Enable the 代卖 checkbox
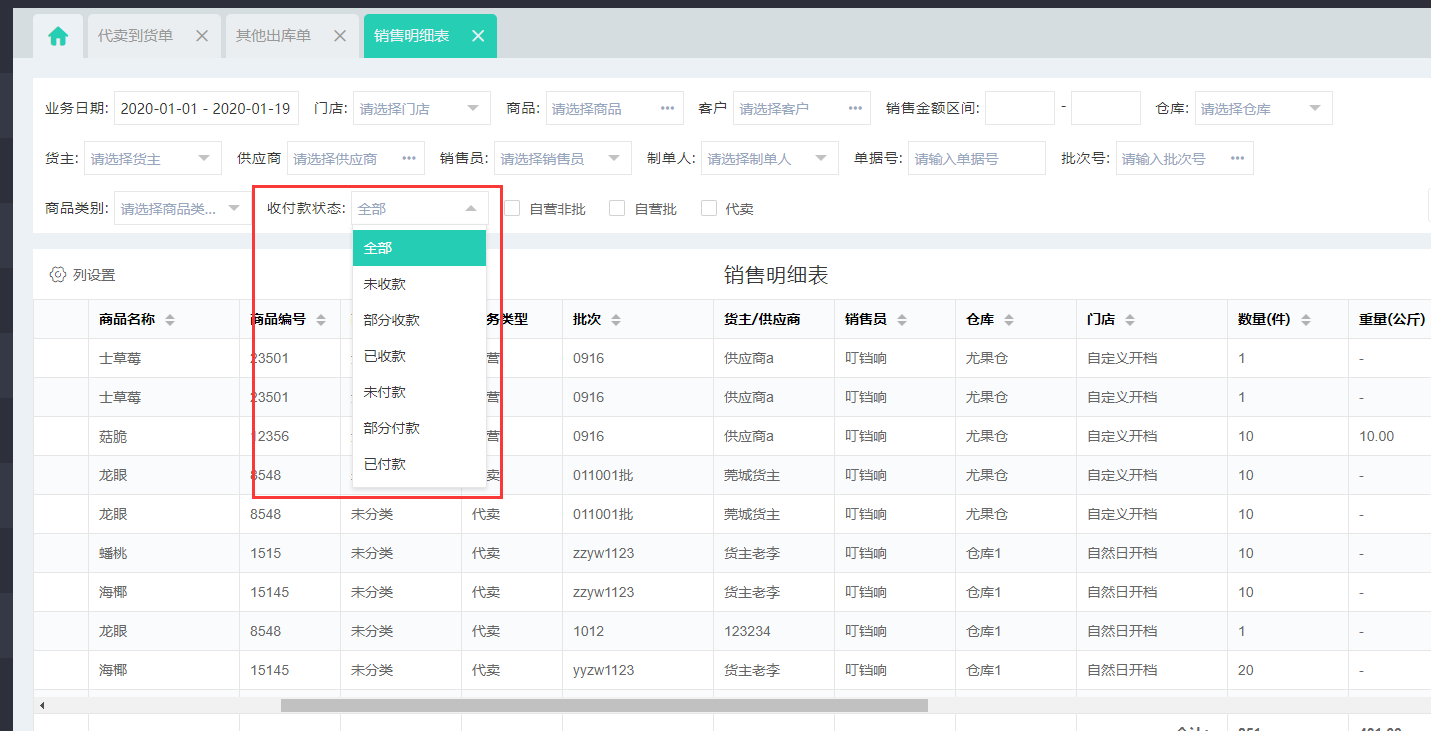 [709, 208]
